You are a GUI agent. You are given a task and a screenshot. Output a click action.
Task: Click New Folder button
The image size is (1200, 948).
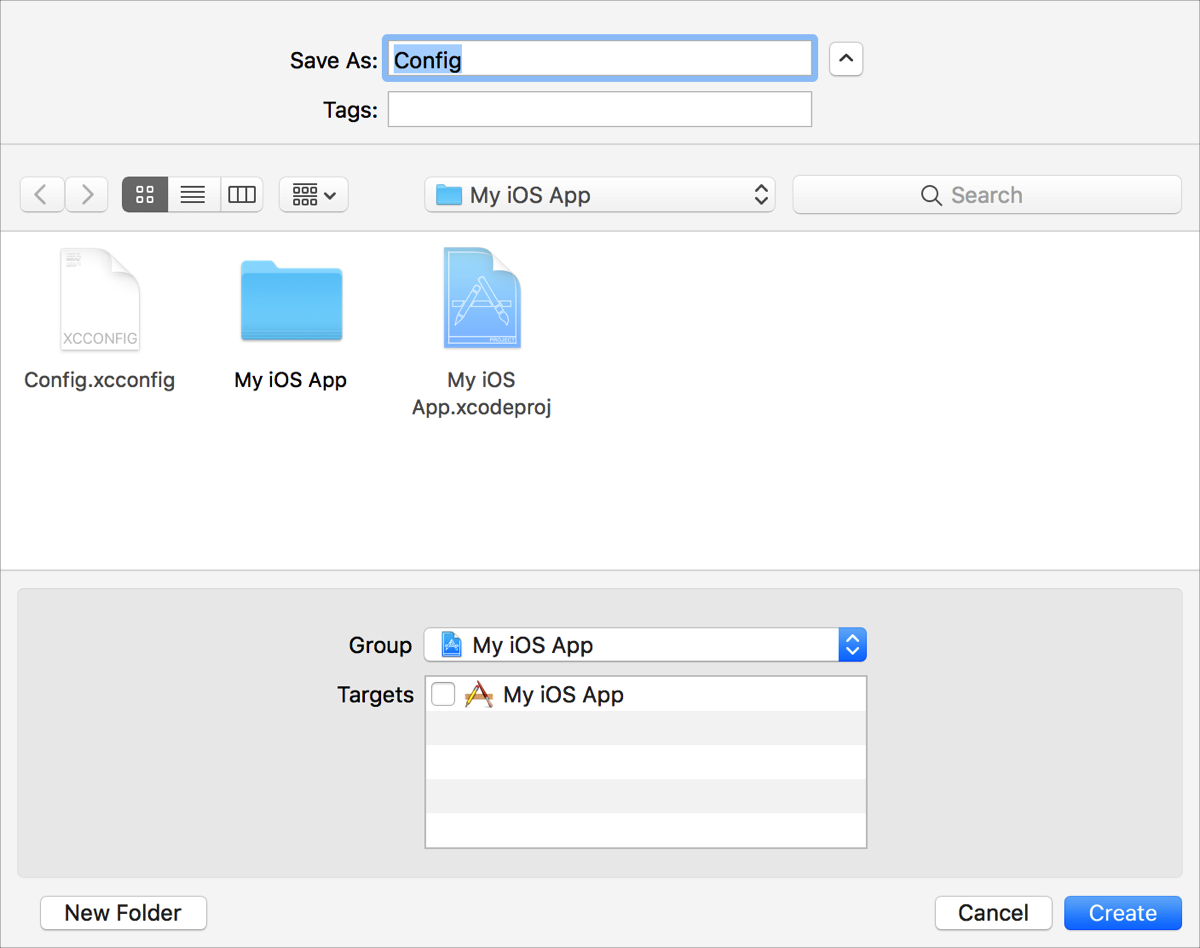pyautogui.click(x=124, y=913)
